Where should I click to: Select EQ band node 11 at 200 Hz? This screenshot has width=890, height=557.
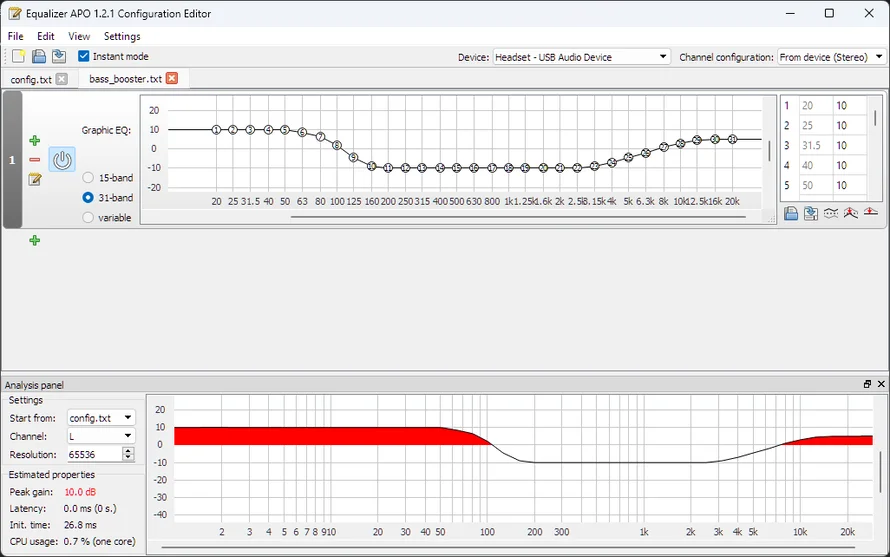388,168
